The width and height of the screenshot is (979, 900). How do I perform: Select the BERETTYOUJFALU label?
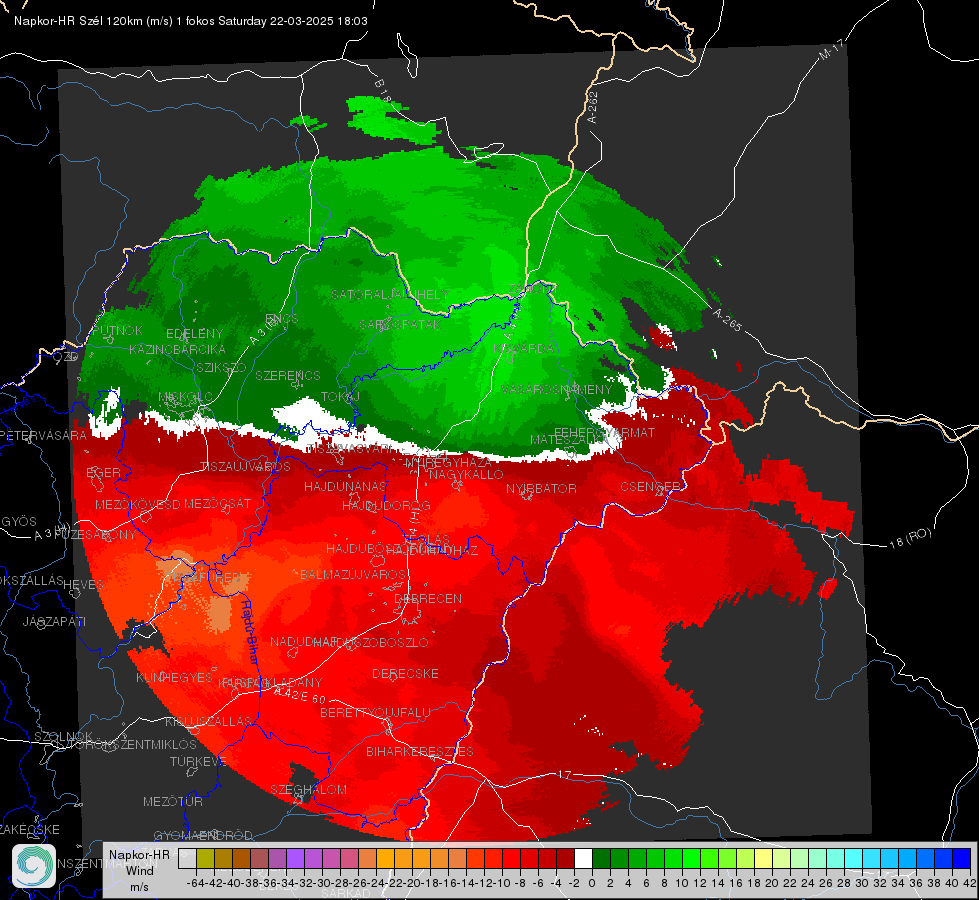tap(375, 712)
